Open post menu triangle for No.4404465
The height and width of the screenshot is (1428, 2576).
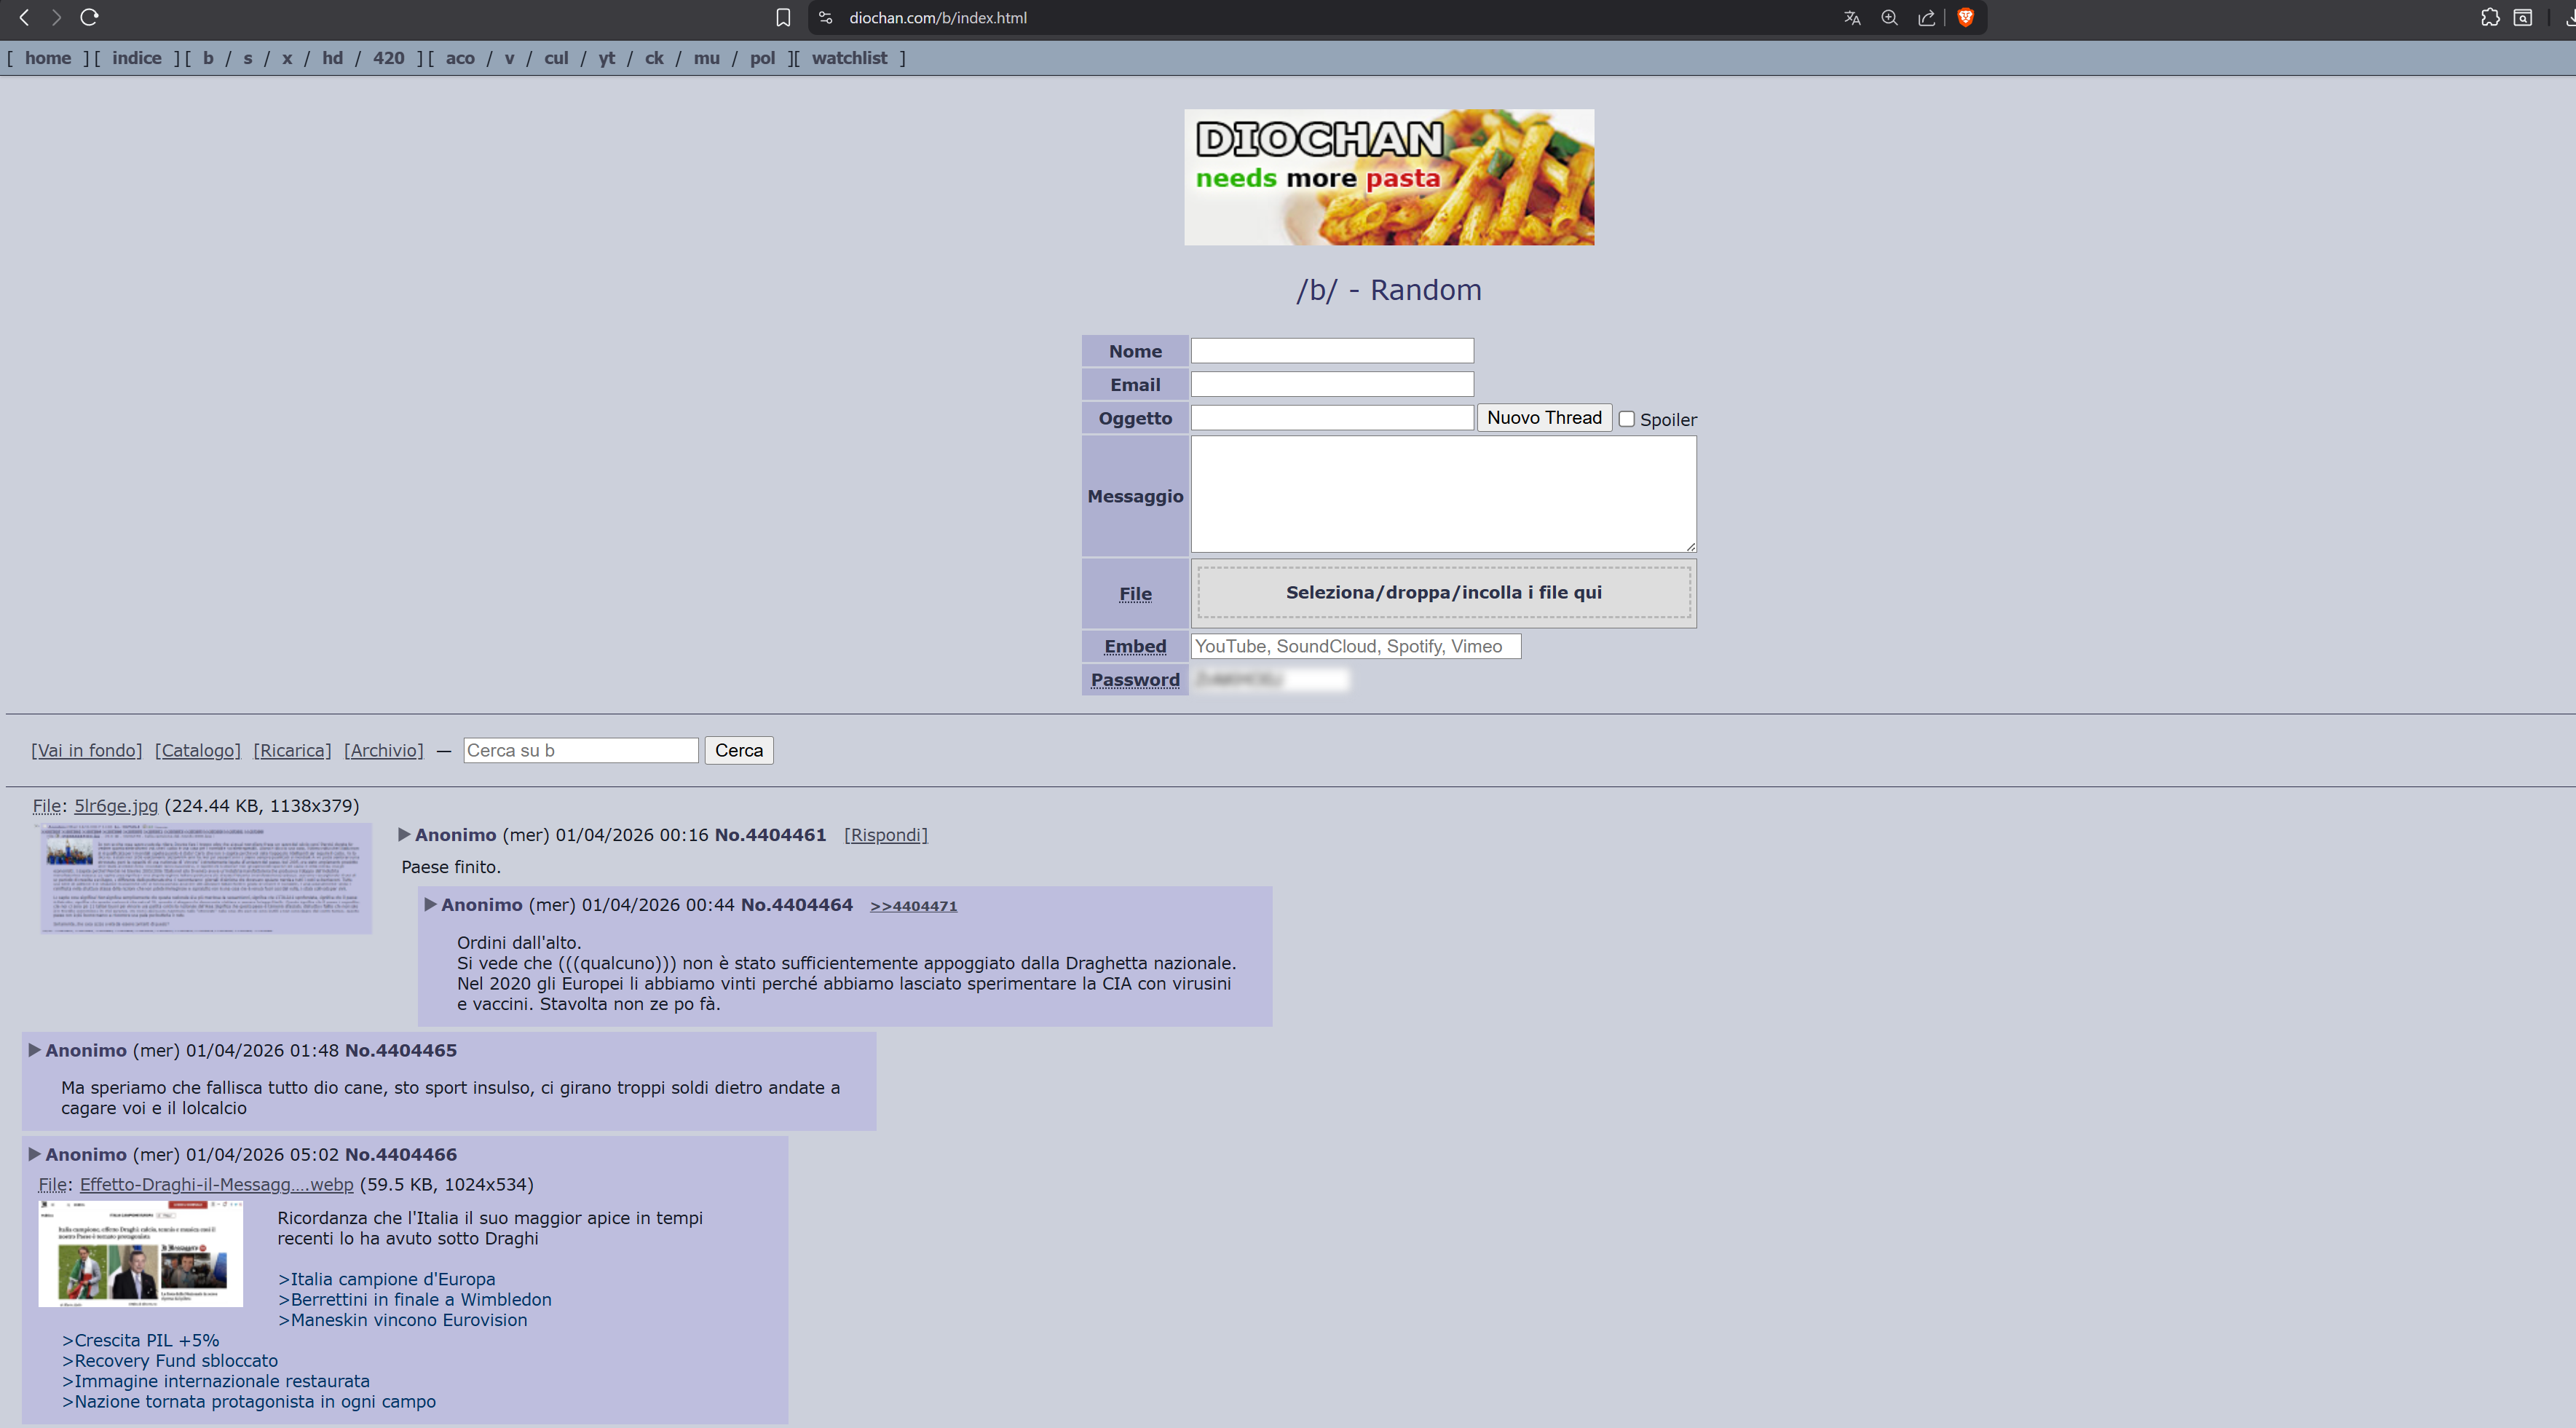click(x=34, y=1050)
